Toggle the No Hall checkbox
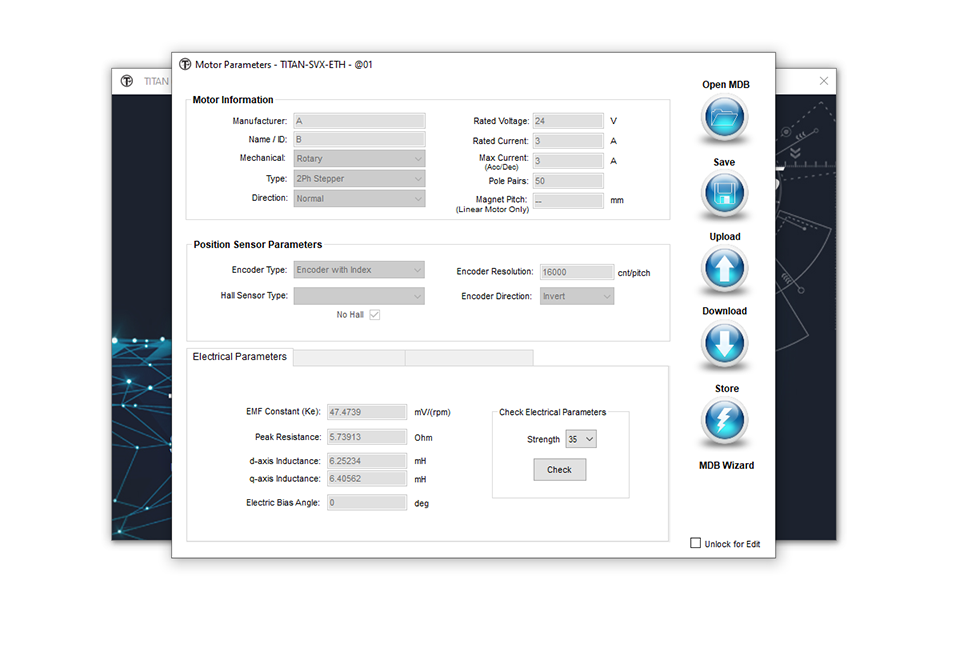 (375, 315)
